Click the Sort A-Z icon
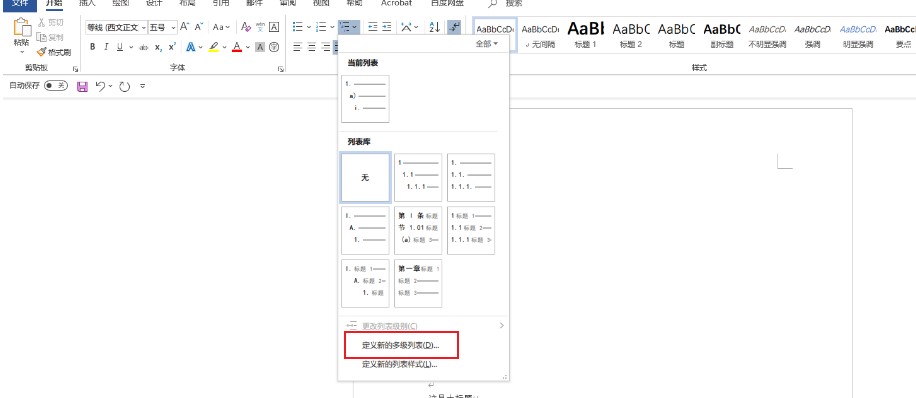Screen dimensions: 916x398 pyautogui.click(x=435, y=27)
